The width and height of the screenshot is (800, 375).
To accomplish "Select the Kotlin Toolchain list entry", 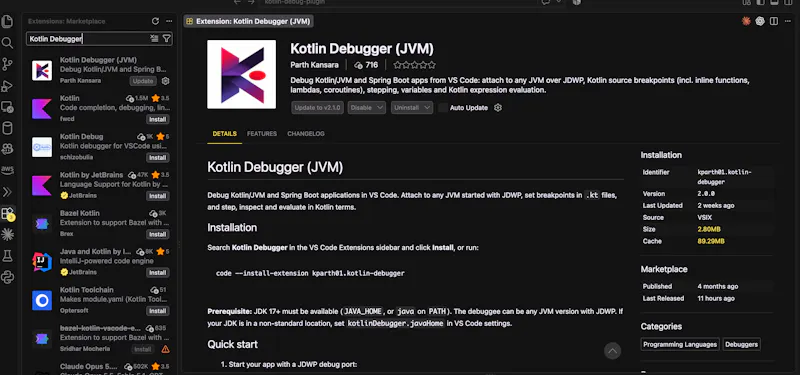I will pyautogui.click(x=100, y=301).
